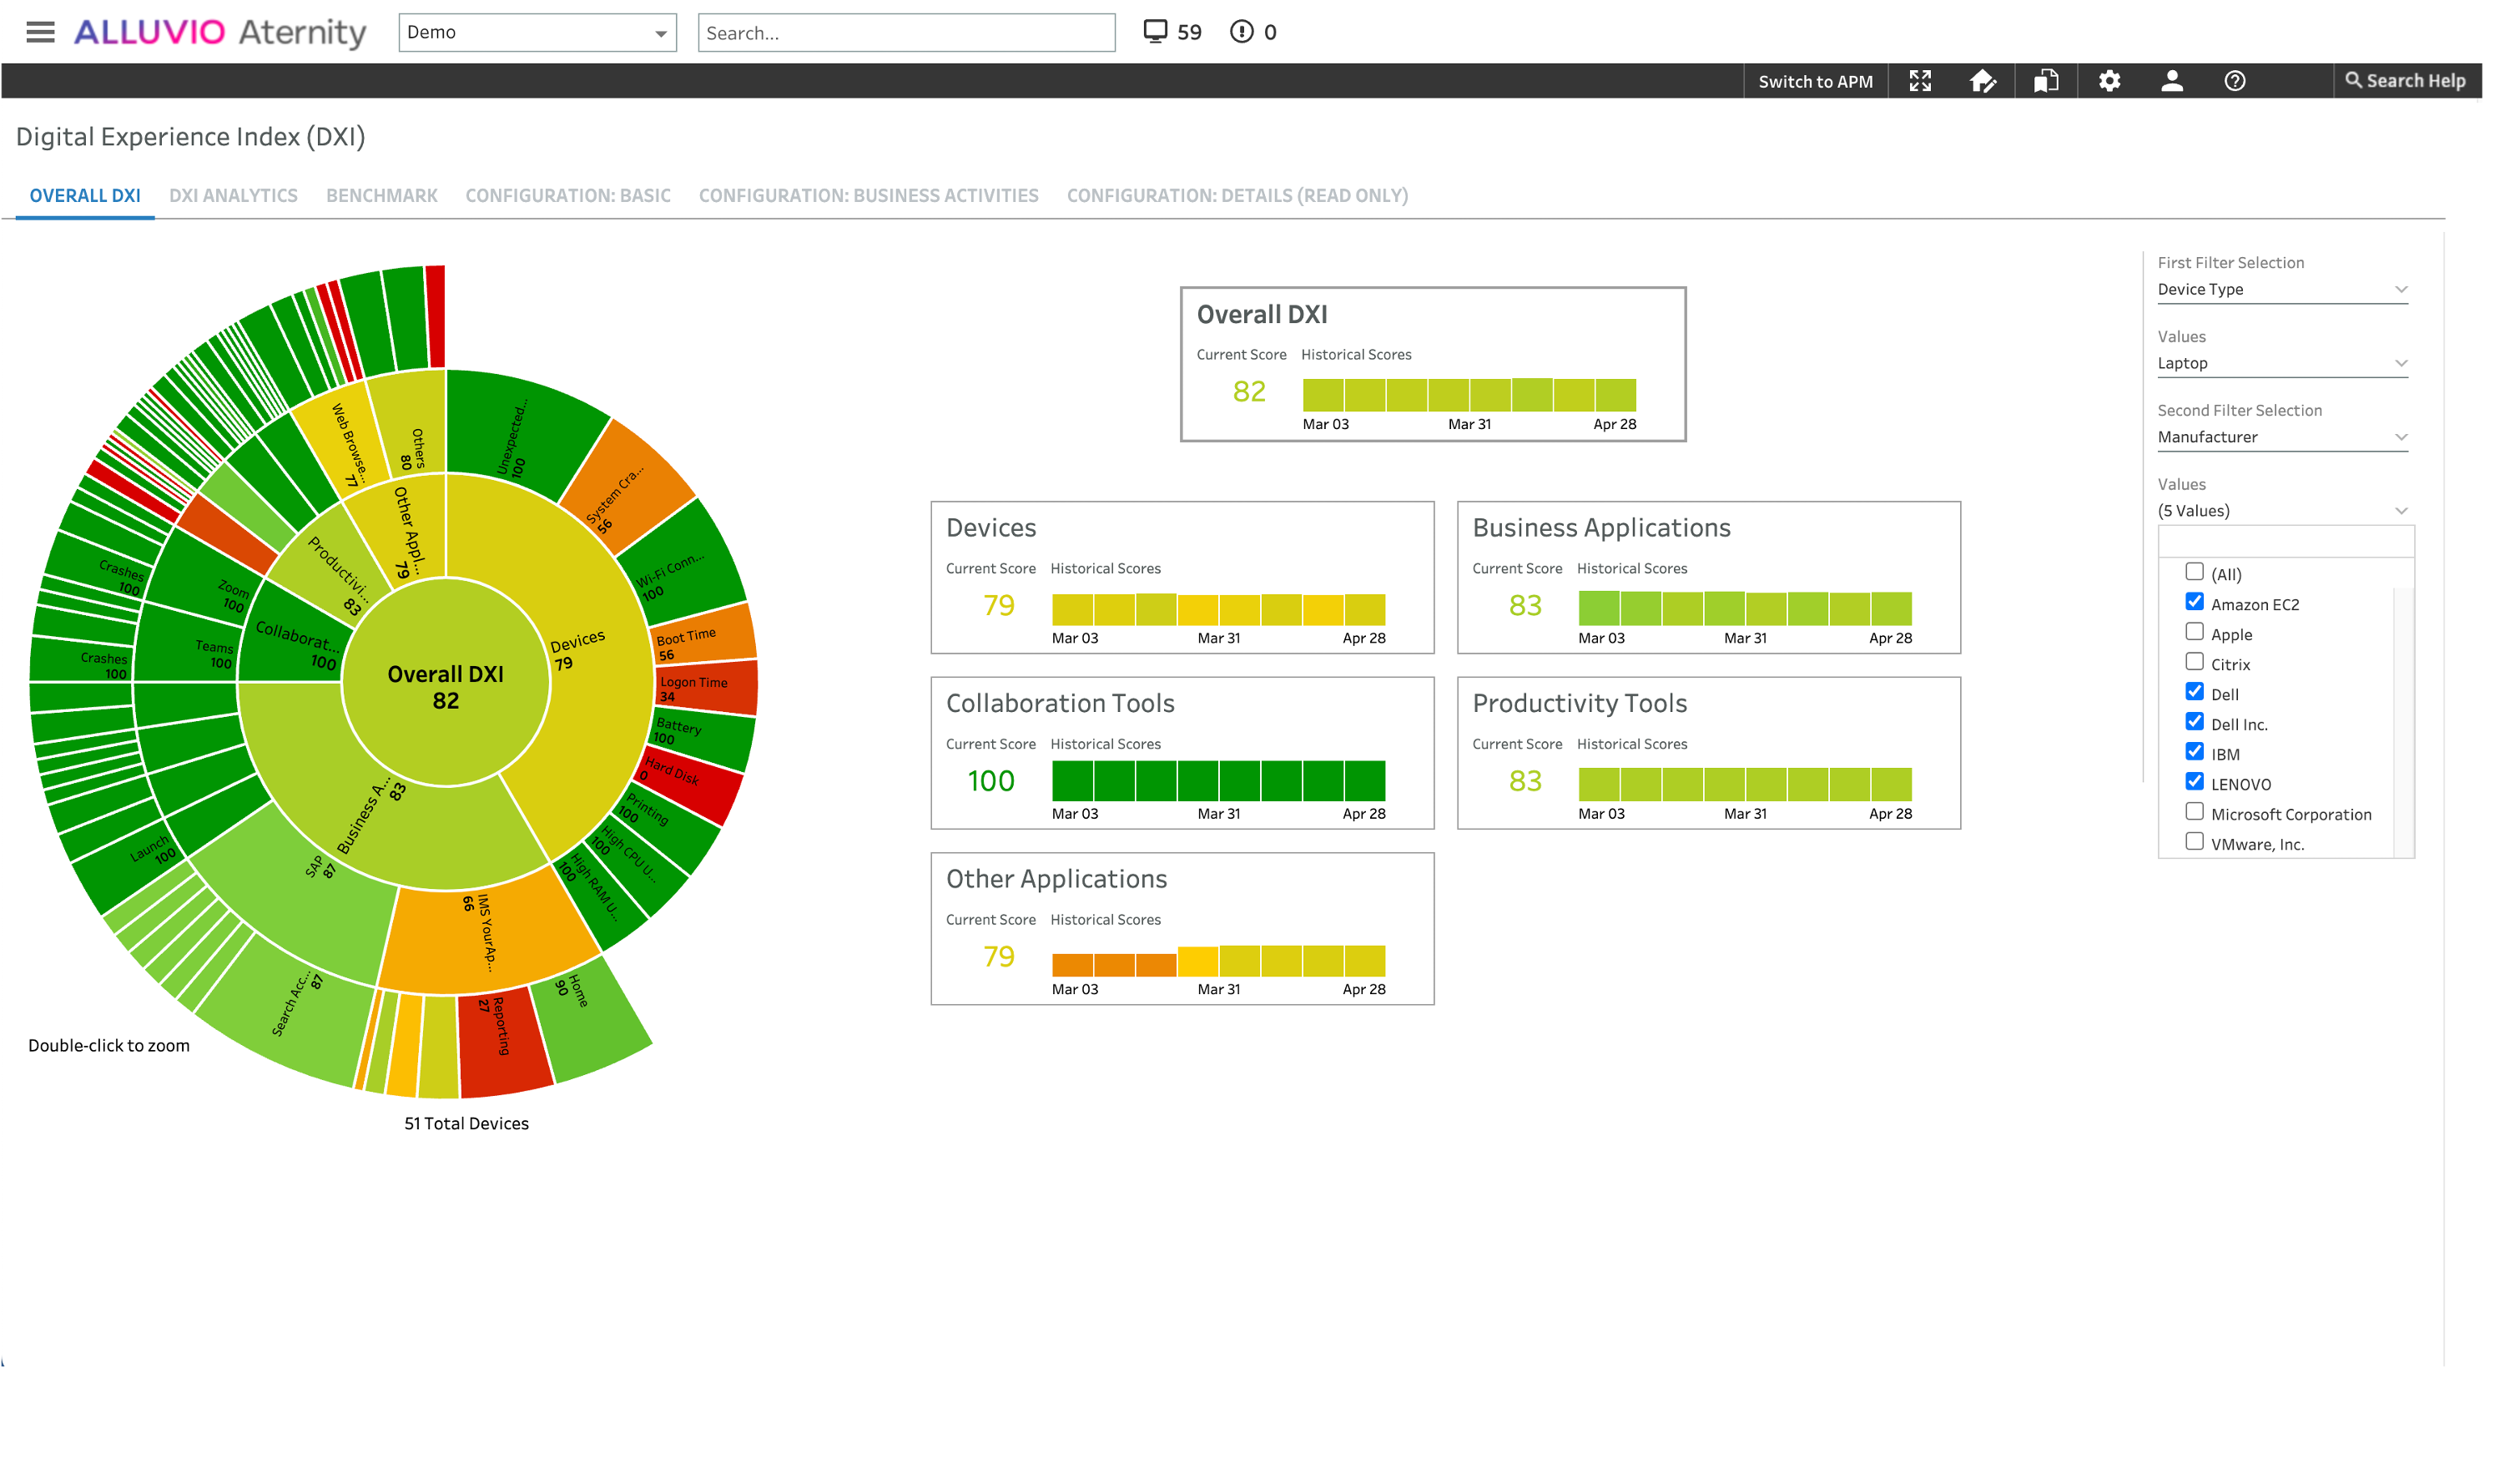Open the bookmarks page icon
This screenshot has height=1469, width=2520.
[x=2045, y=81]
